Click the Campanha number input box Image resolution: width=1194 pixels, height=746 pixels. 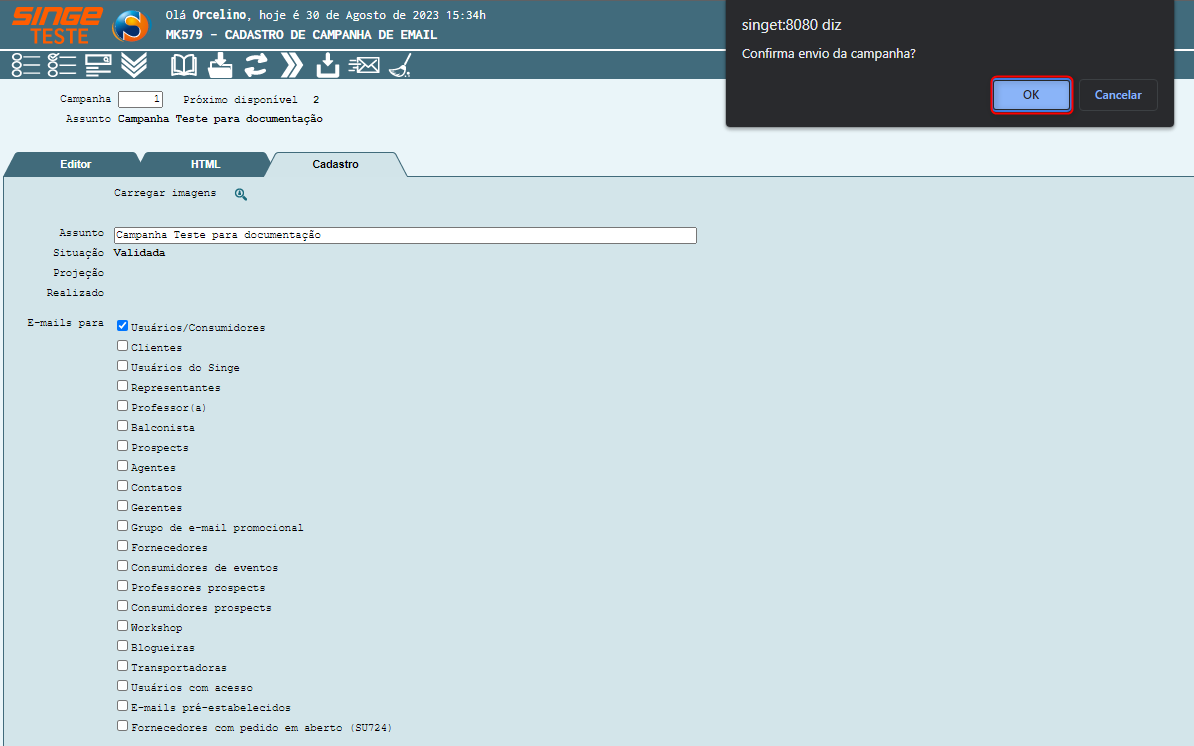point(140,100)
